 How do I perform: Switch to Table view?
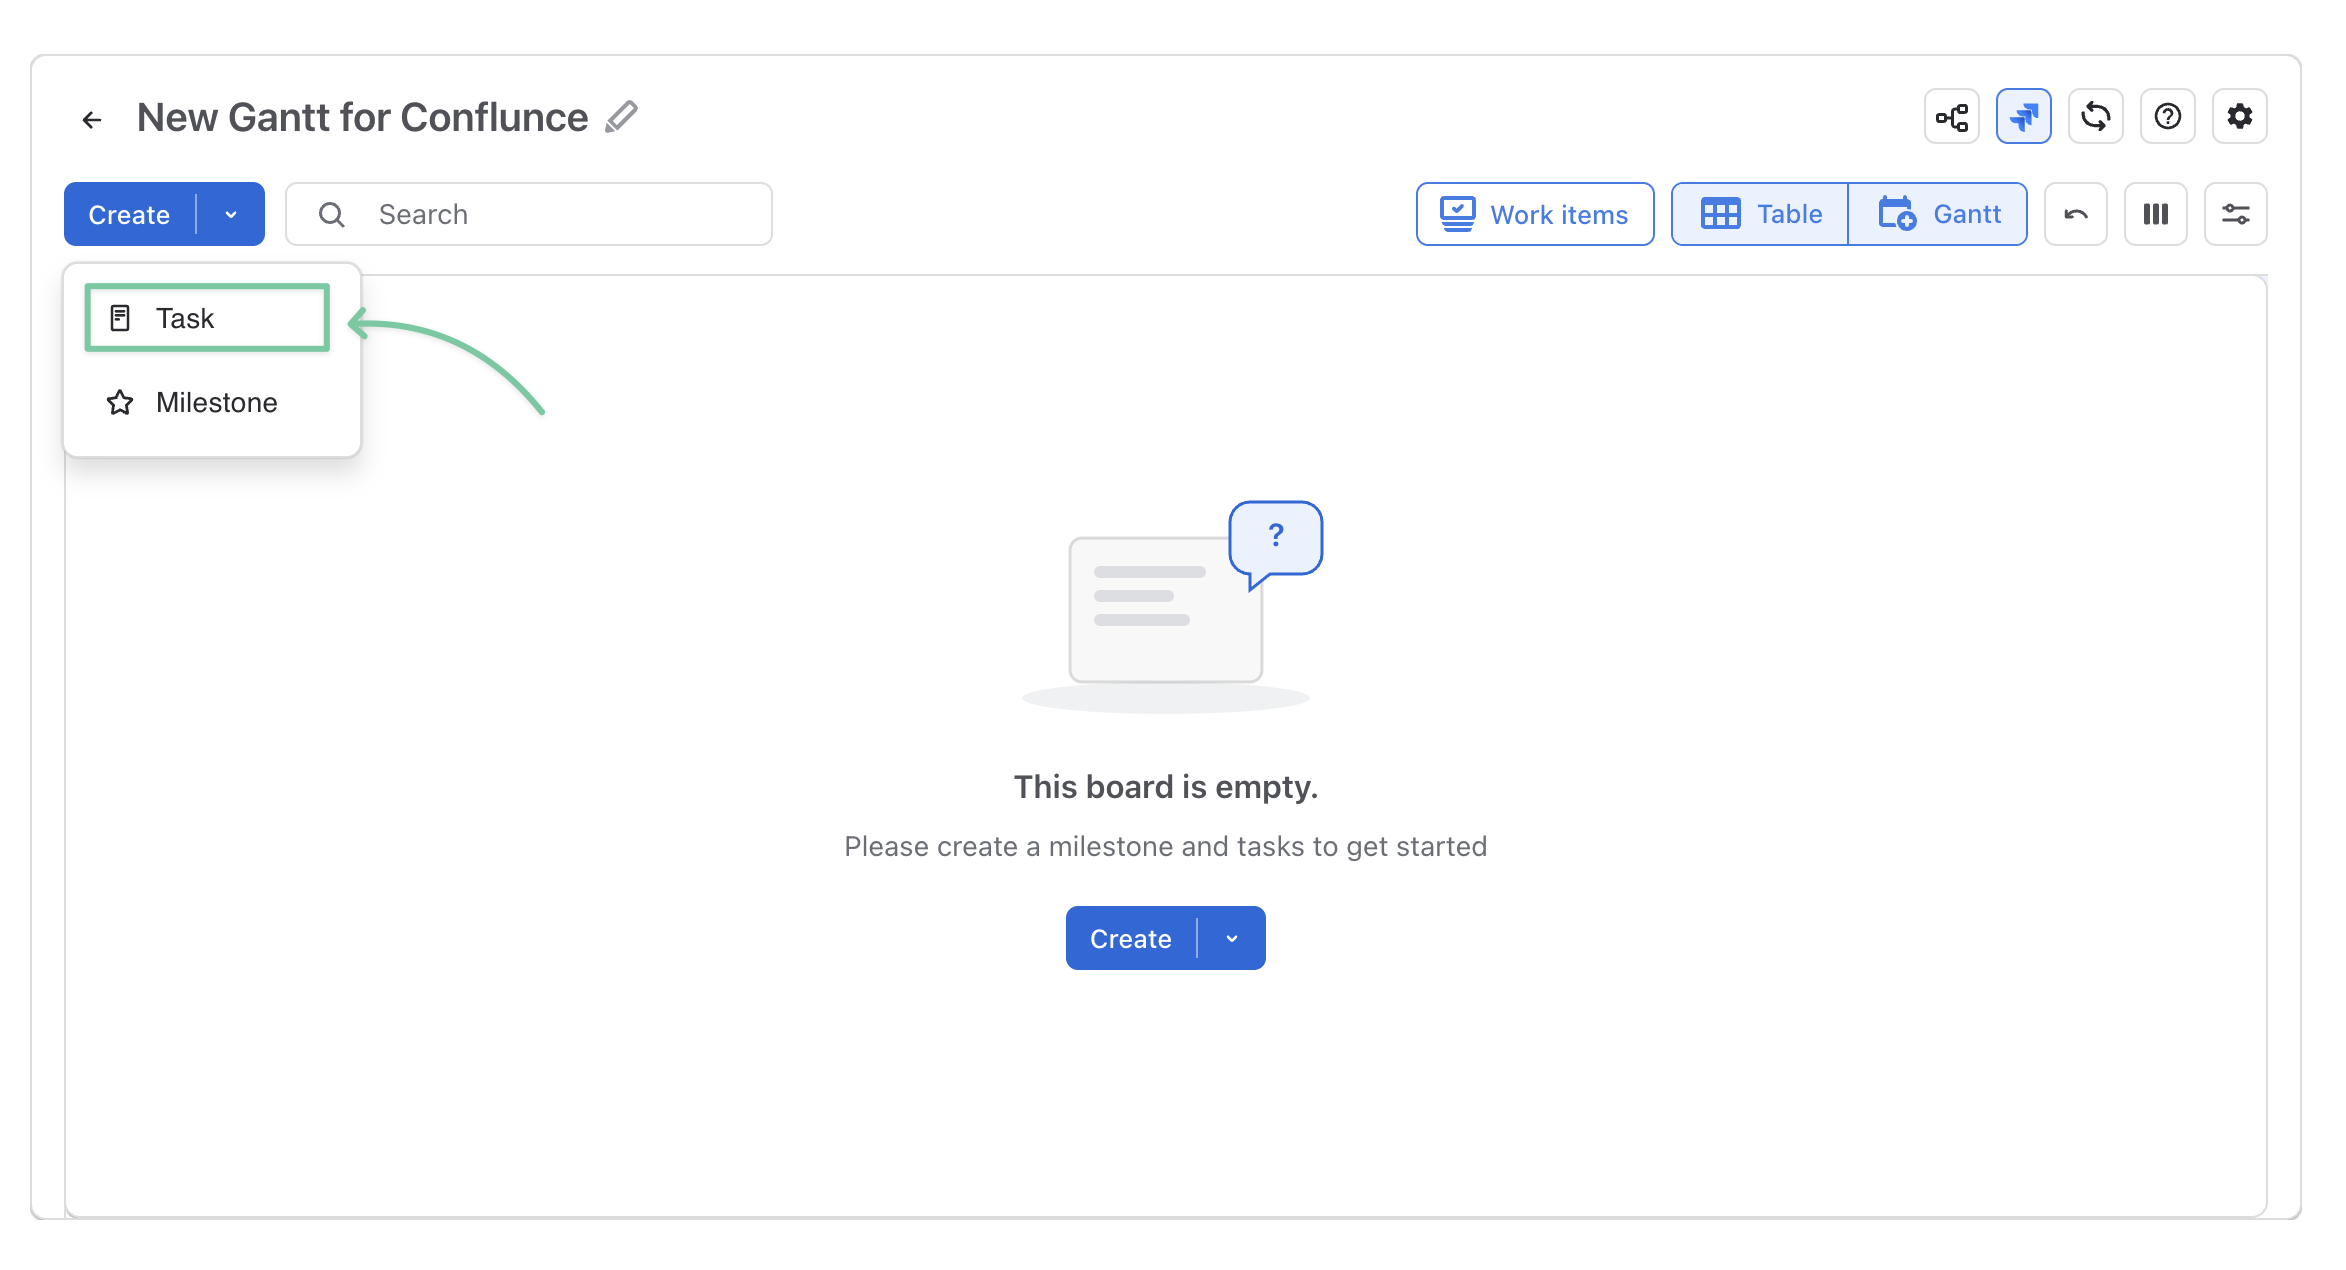(x=1760, y=214)
